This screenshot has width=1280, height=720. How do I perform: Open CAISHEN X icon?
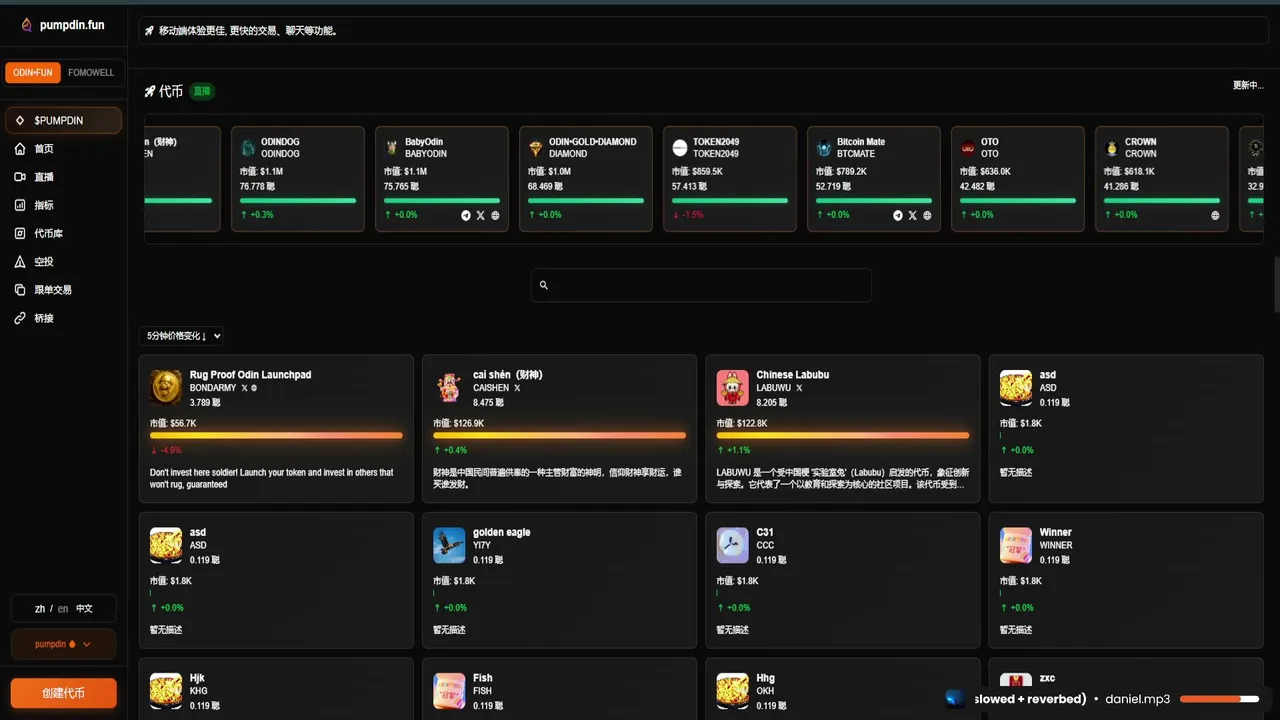(x=517, y=388)
